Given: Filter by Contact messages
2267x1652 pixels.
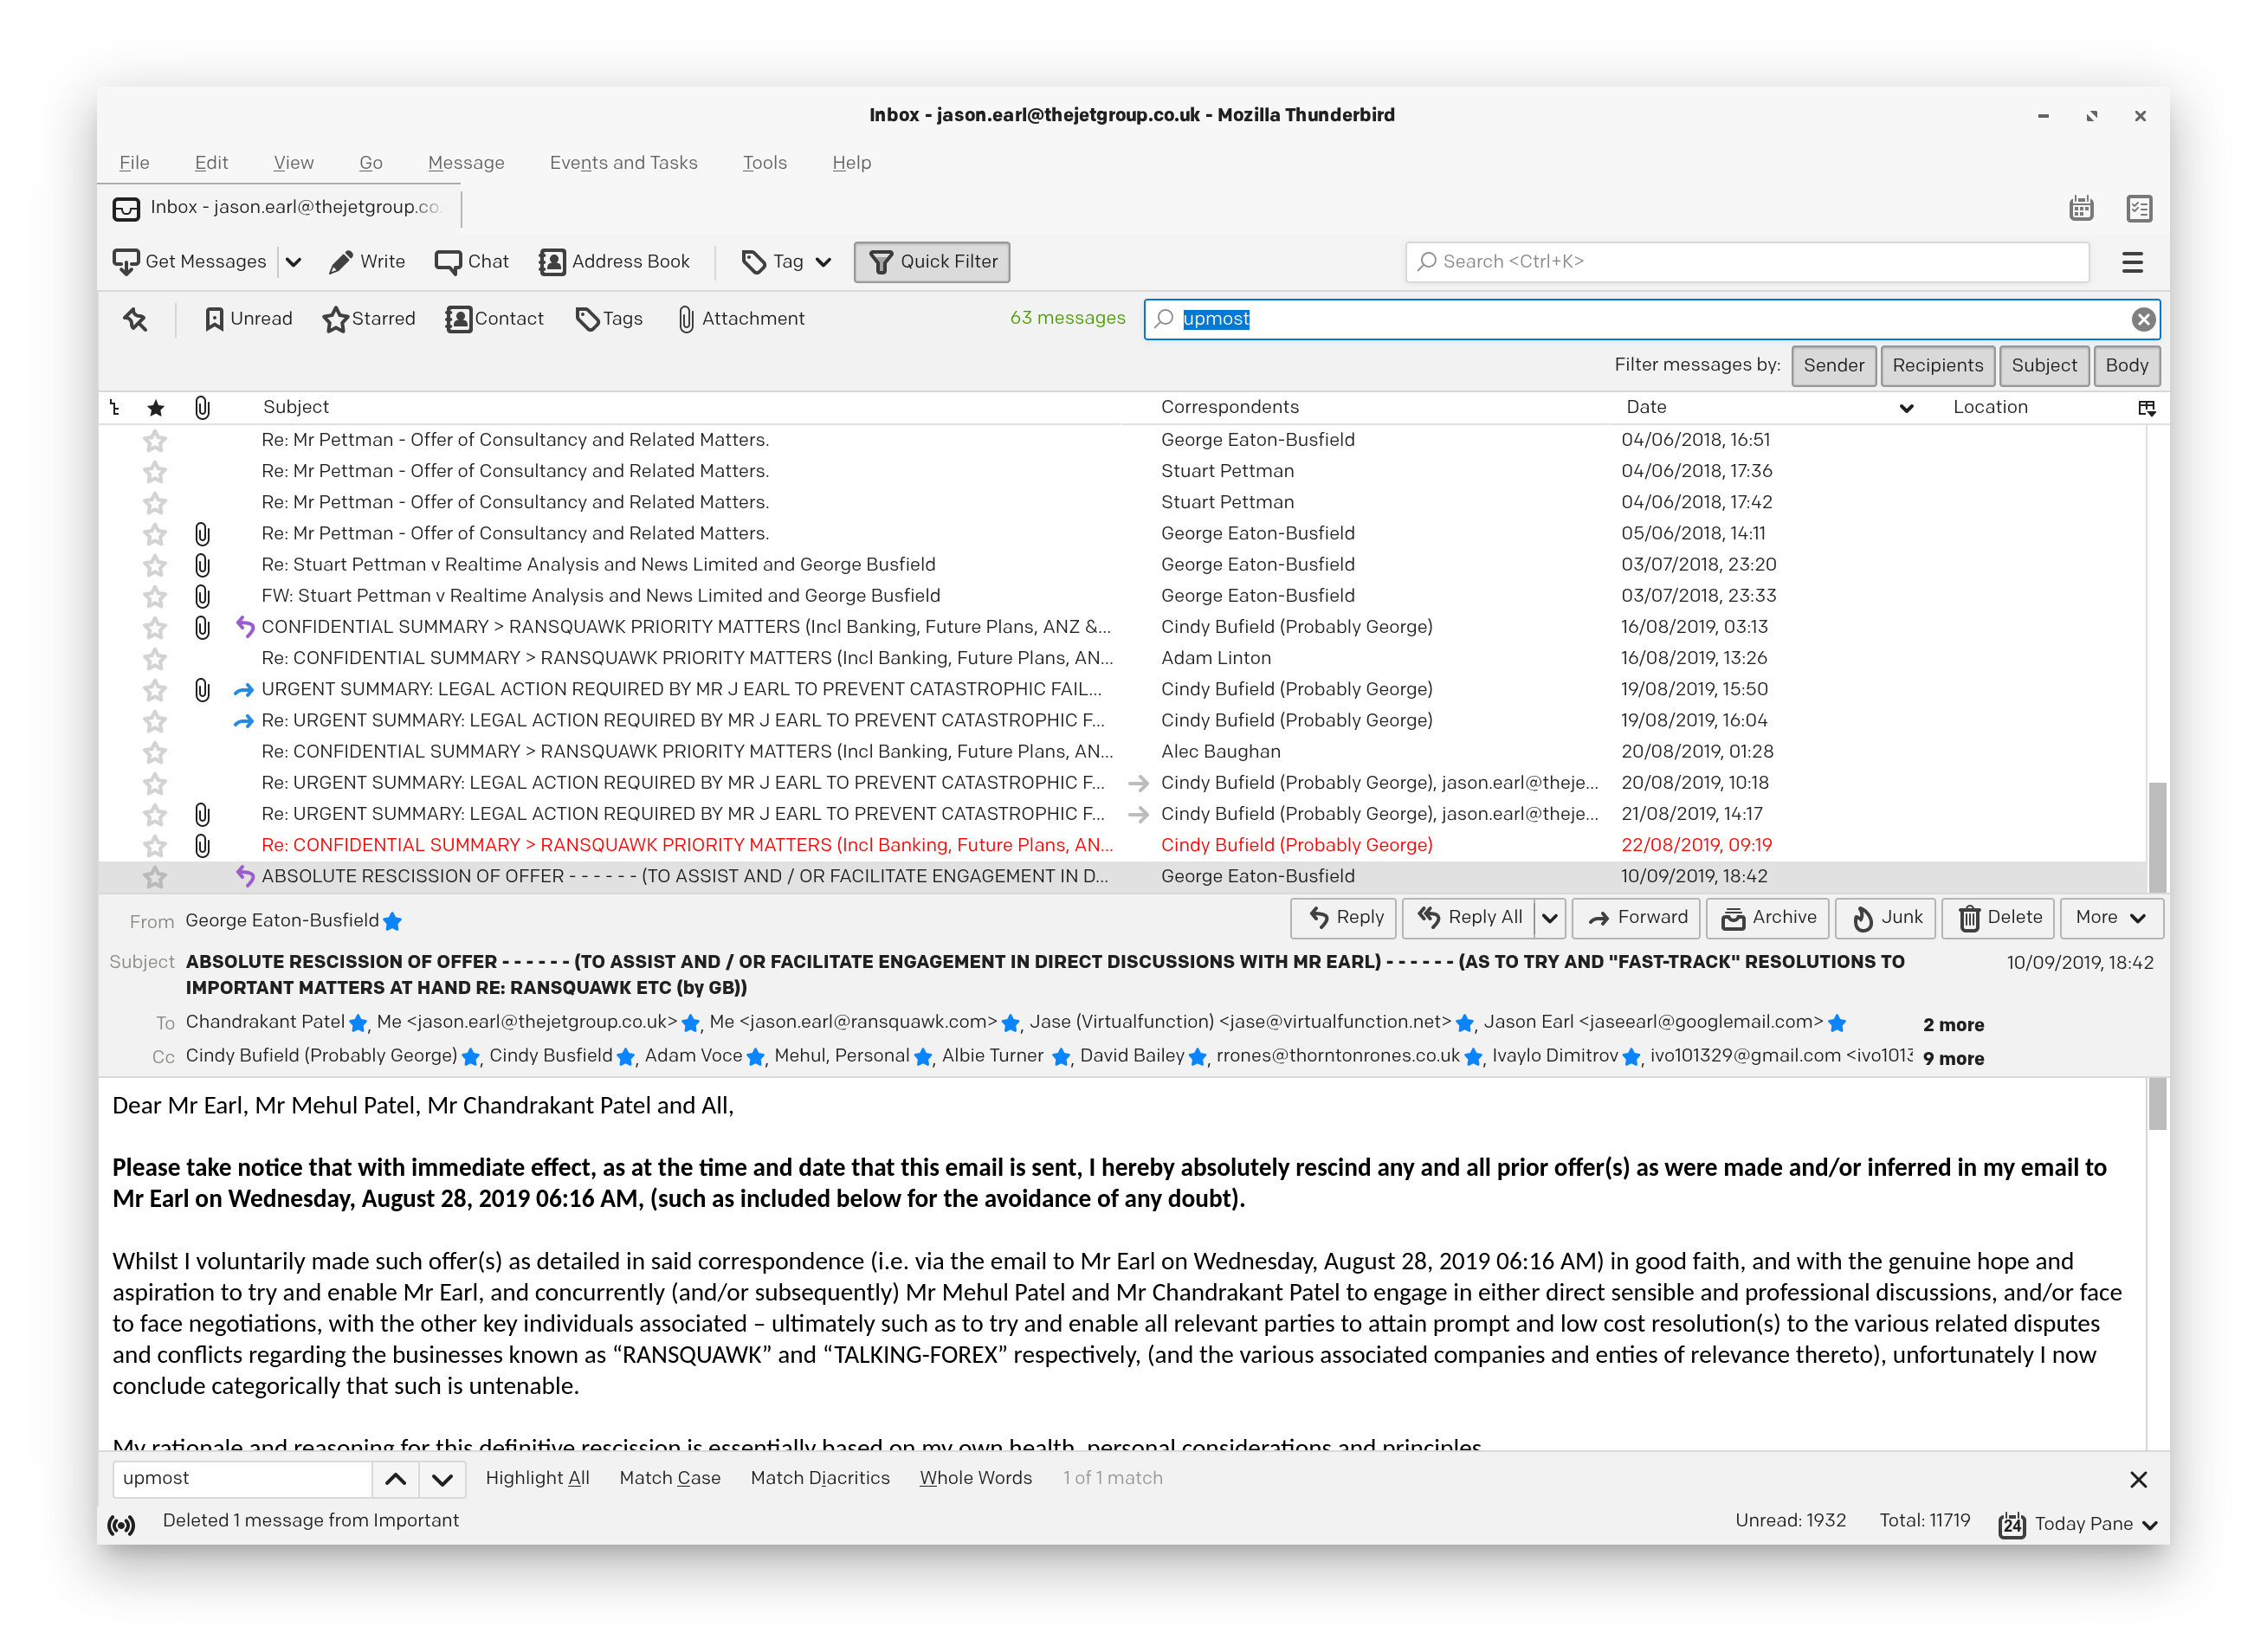Looking at the screenshot, I should point(495,319).
